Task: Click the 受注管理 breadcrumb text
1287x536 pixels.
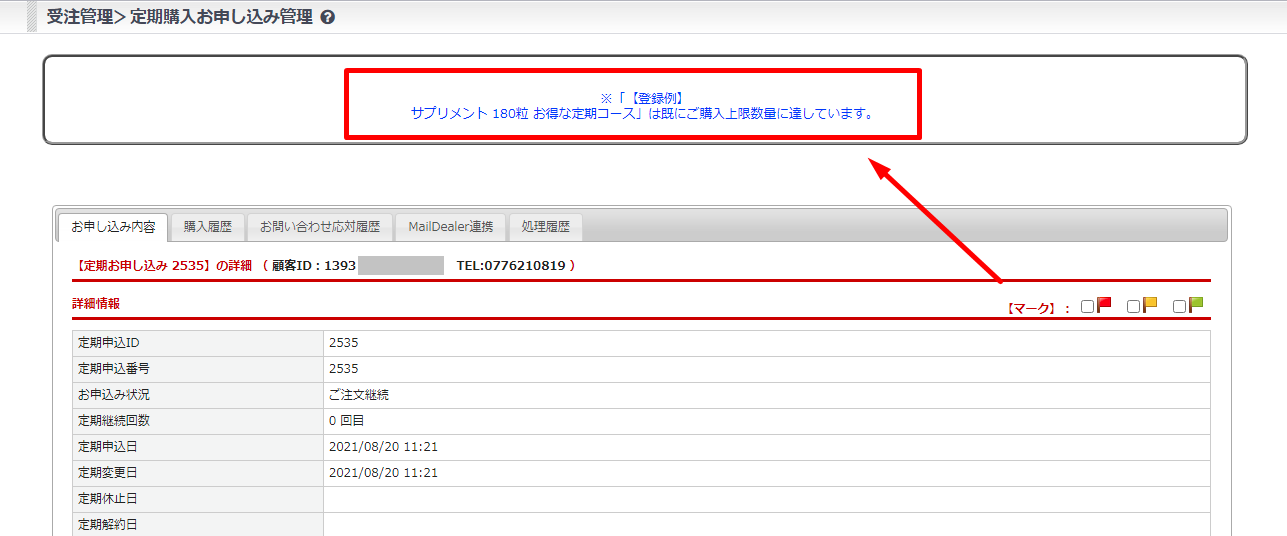Action: 80,17
